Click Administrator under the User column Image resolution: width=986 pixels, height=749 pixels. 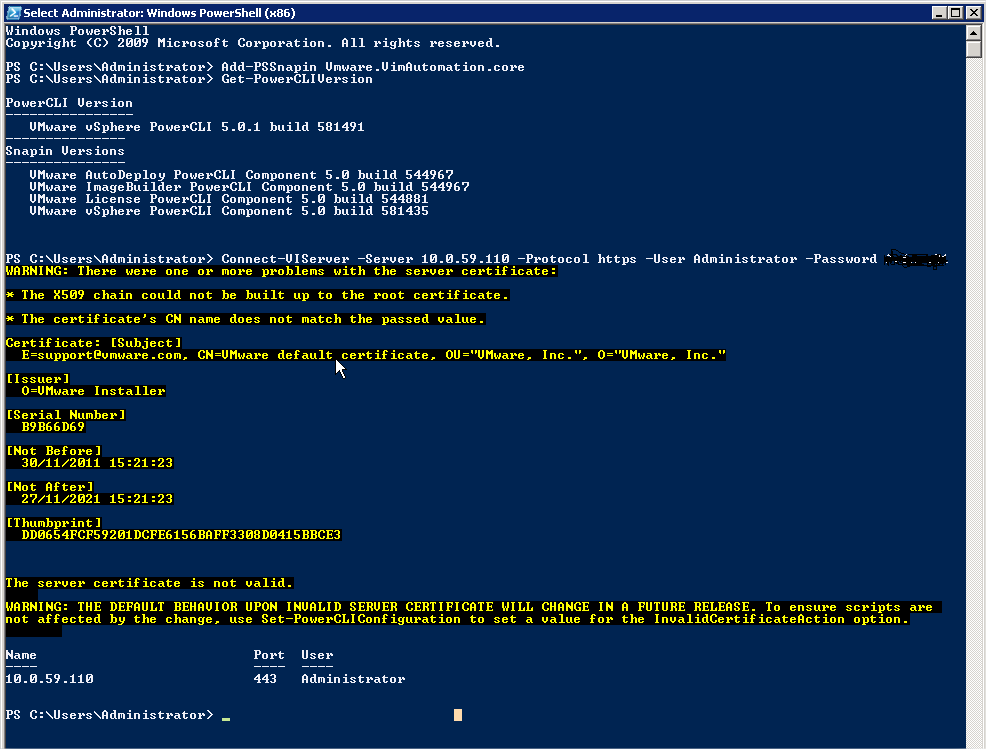coord(353,679)
